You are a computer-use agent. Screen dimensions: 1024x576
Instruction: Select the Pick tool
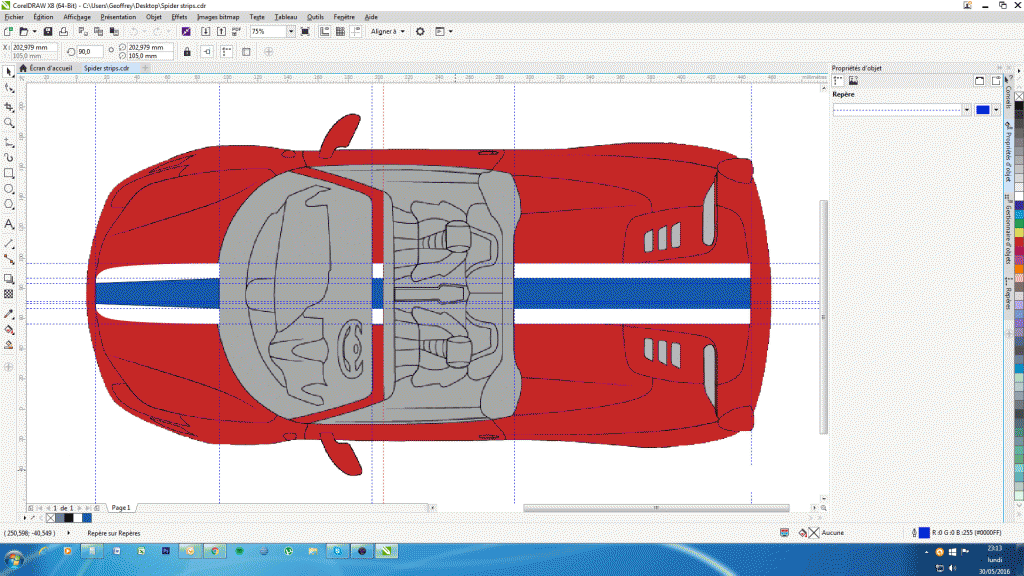pos(8,71)
